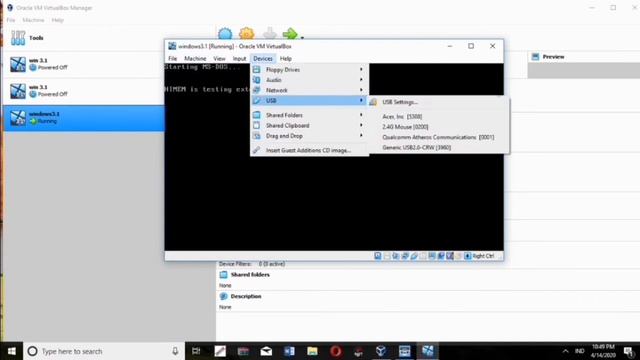Click hard disk activity icon in VM status bar
640x360 pixels.
[x=378, y=256]
